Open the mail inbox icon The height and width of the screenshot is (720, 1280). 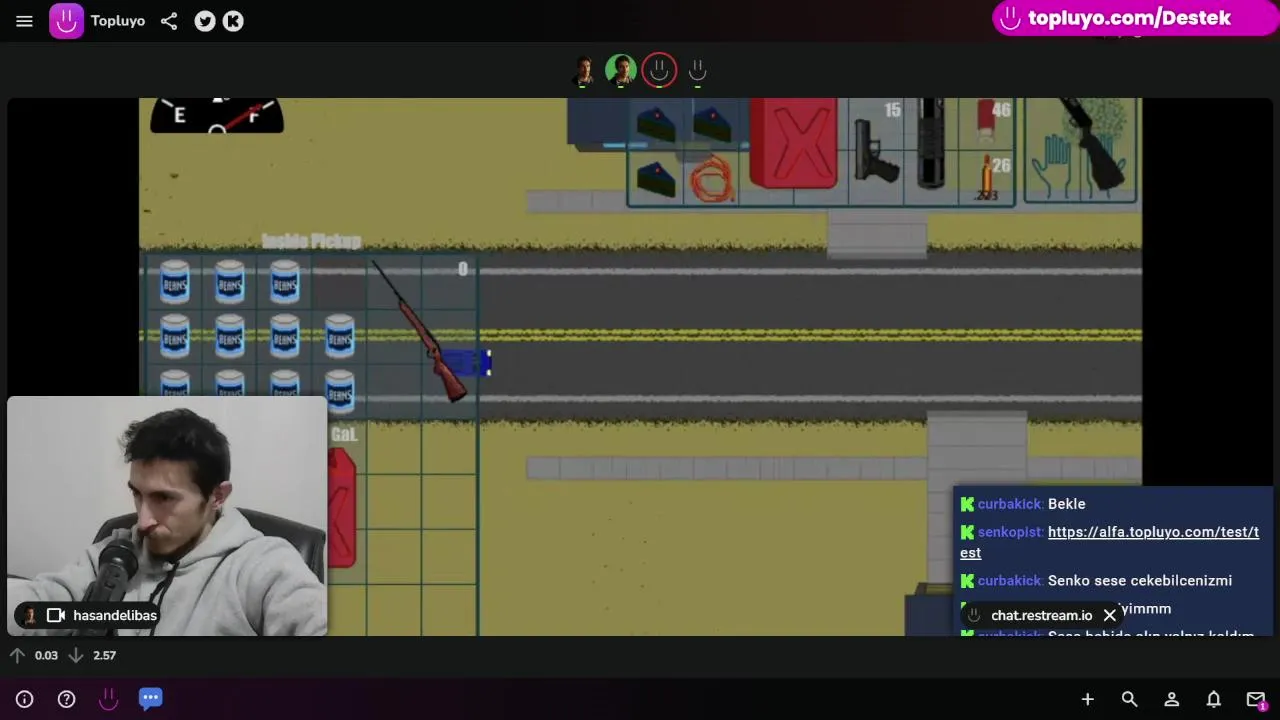pyautogui.click(x=1256, y=699)
